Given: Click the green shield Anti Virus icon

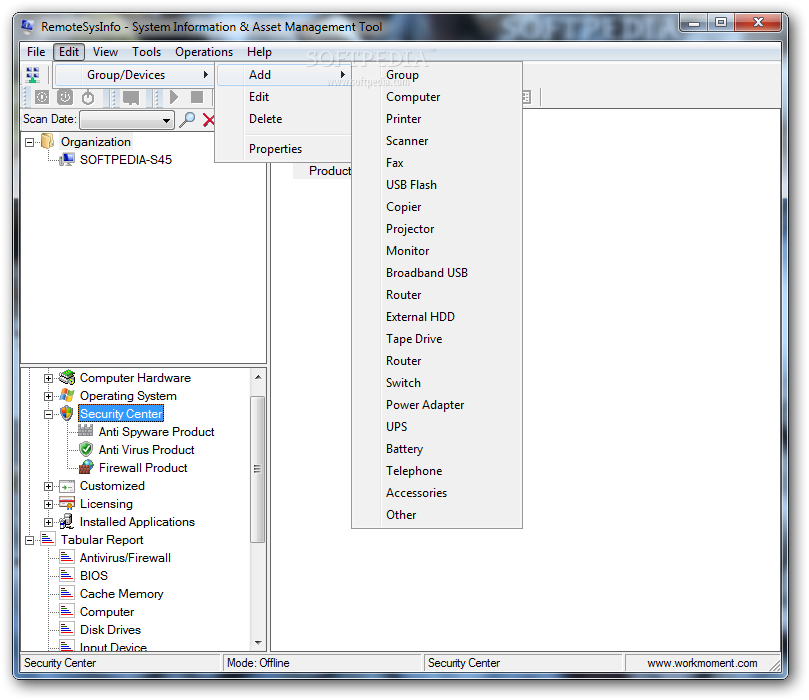Looking at the screenshot, I should [x=86, y=449].
